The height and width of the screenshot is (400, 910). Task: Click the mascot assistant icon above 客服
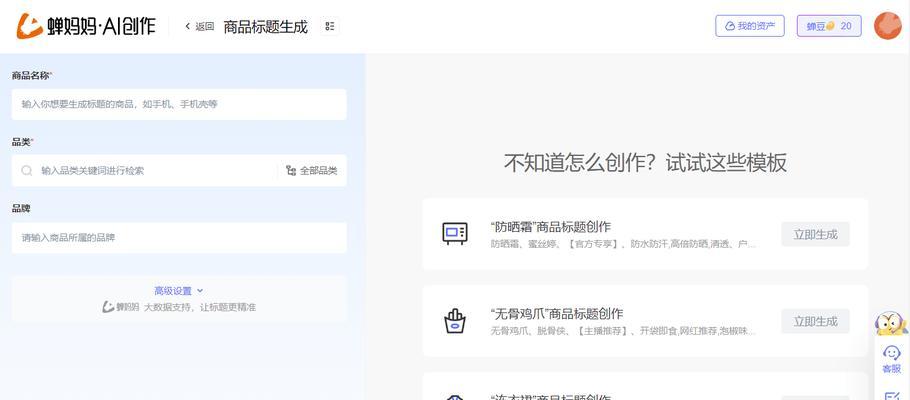point(891,323)
